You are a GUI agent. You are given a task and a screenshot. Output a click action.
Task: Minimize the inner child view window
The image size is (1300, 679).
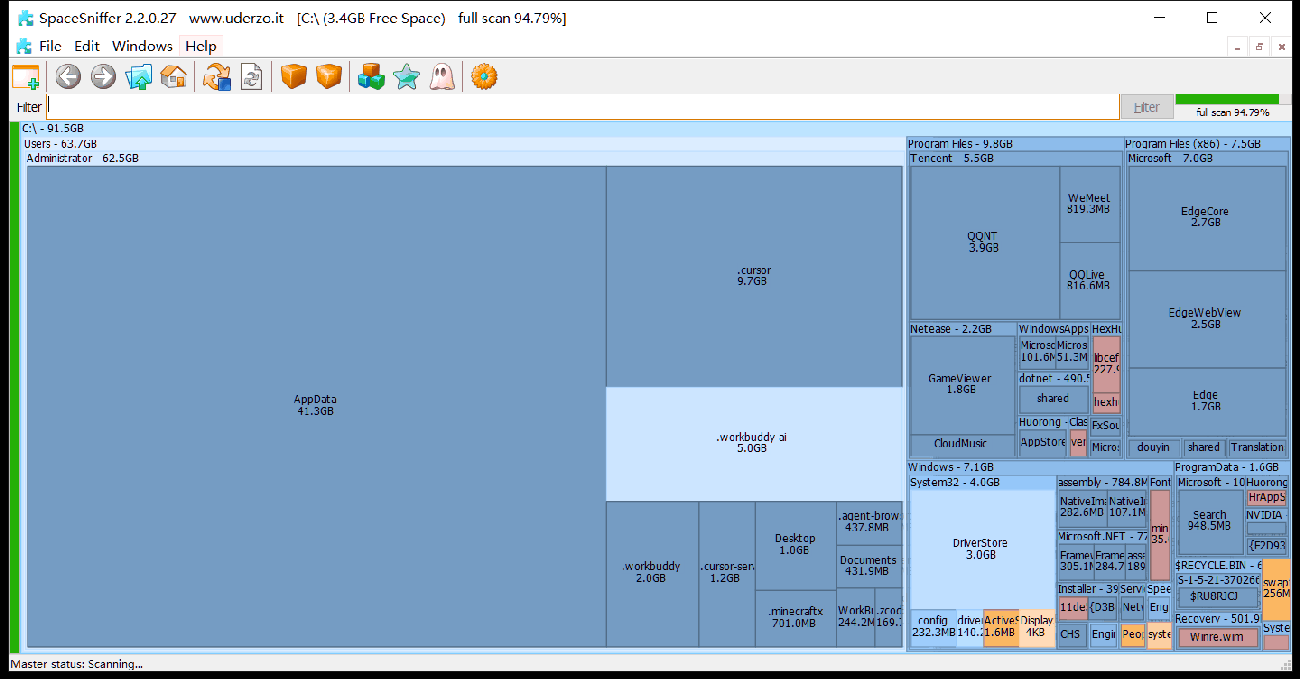click(1237, 47)
